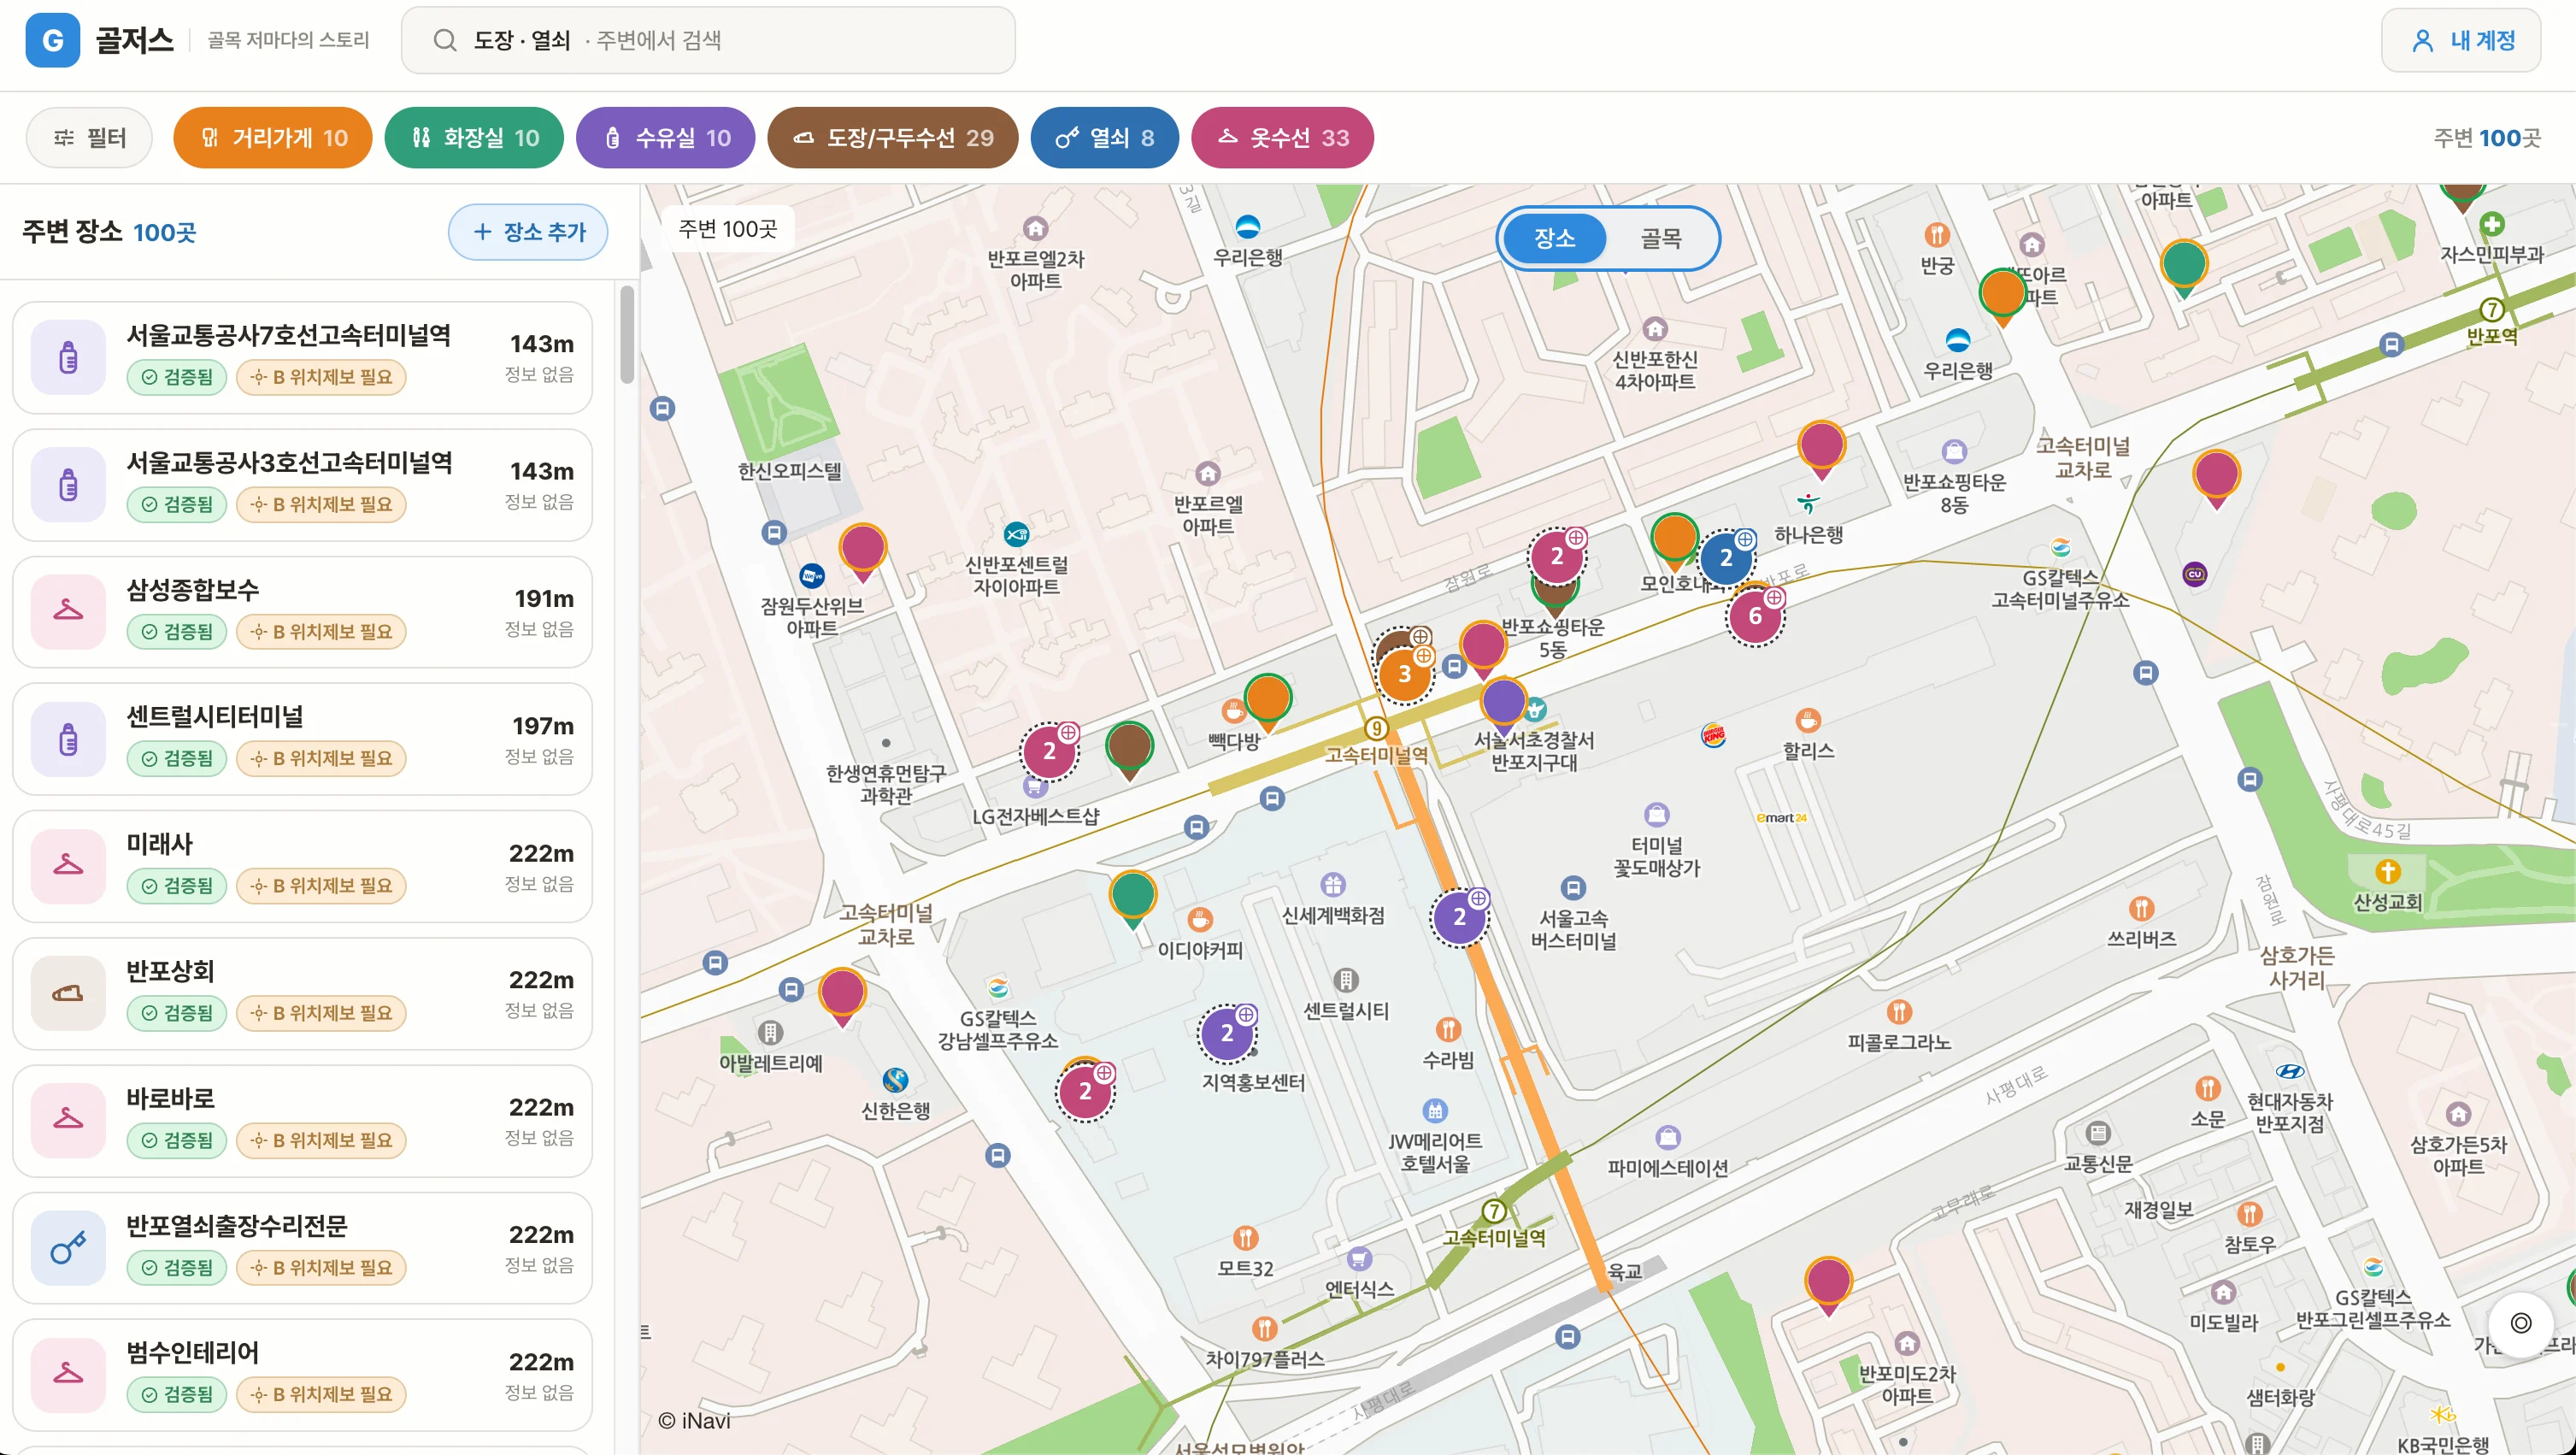Viewport: 2576px width, 1455px height.
Task: Open the 내 계정 account button
Action: (x=2461, y=40)
